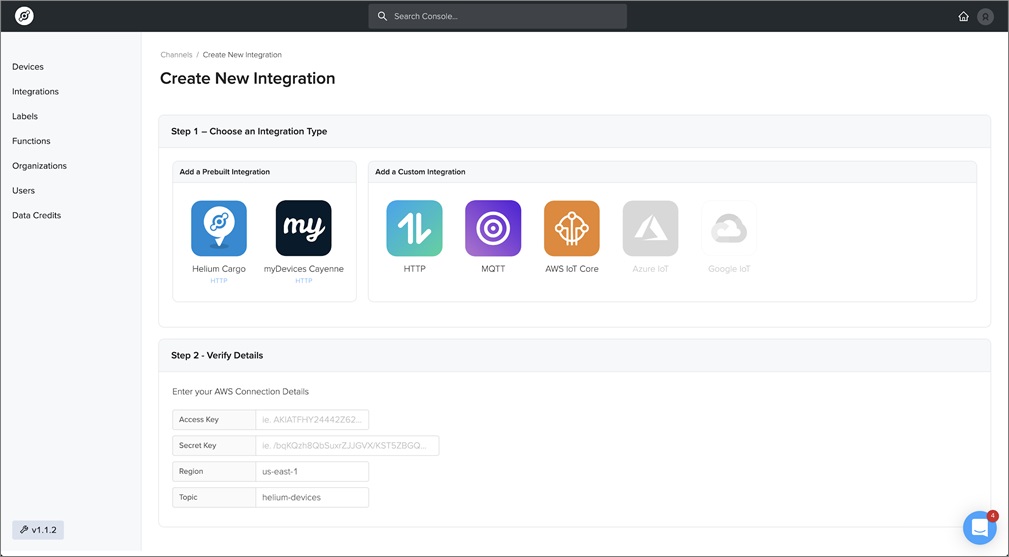
Task: Open Integrations in the sidebar
Action: [35, 91]
